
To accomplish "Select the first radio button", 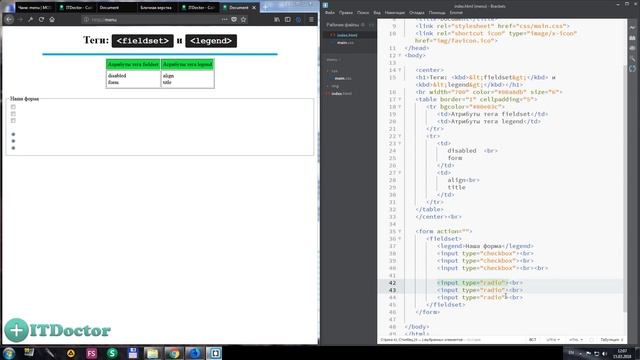I will pos(13,134).
